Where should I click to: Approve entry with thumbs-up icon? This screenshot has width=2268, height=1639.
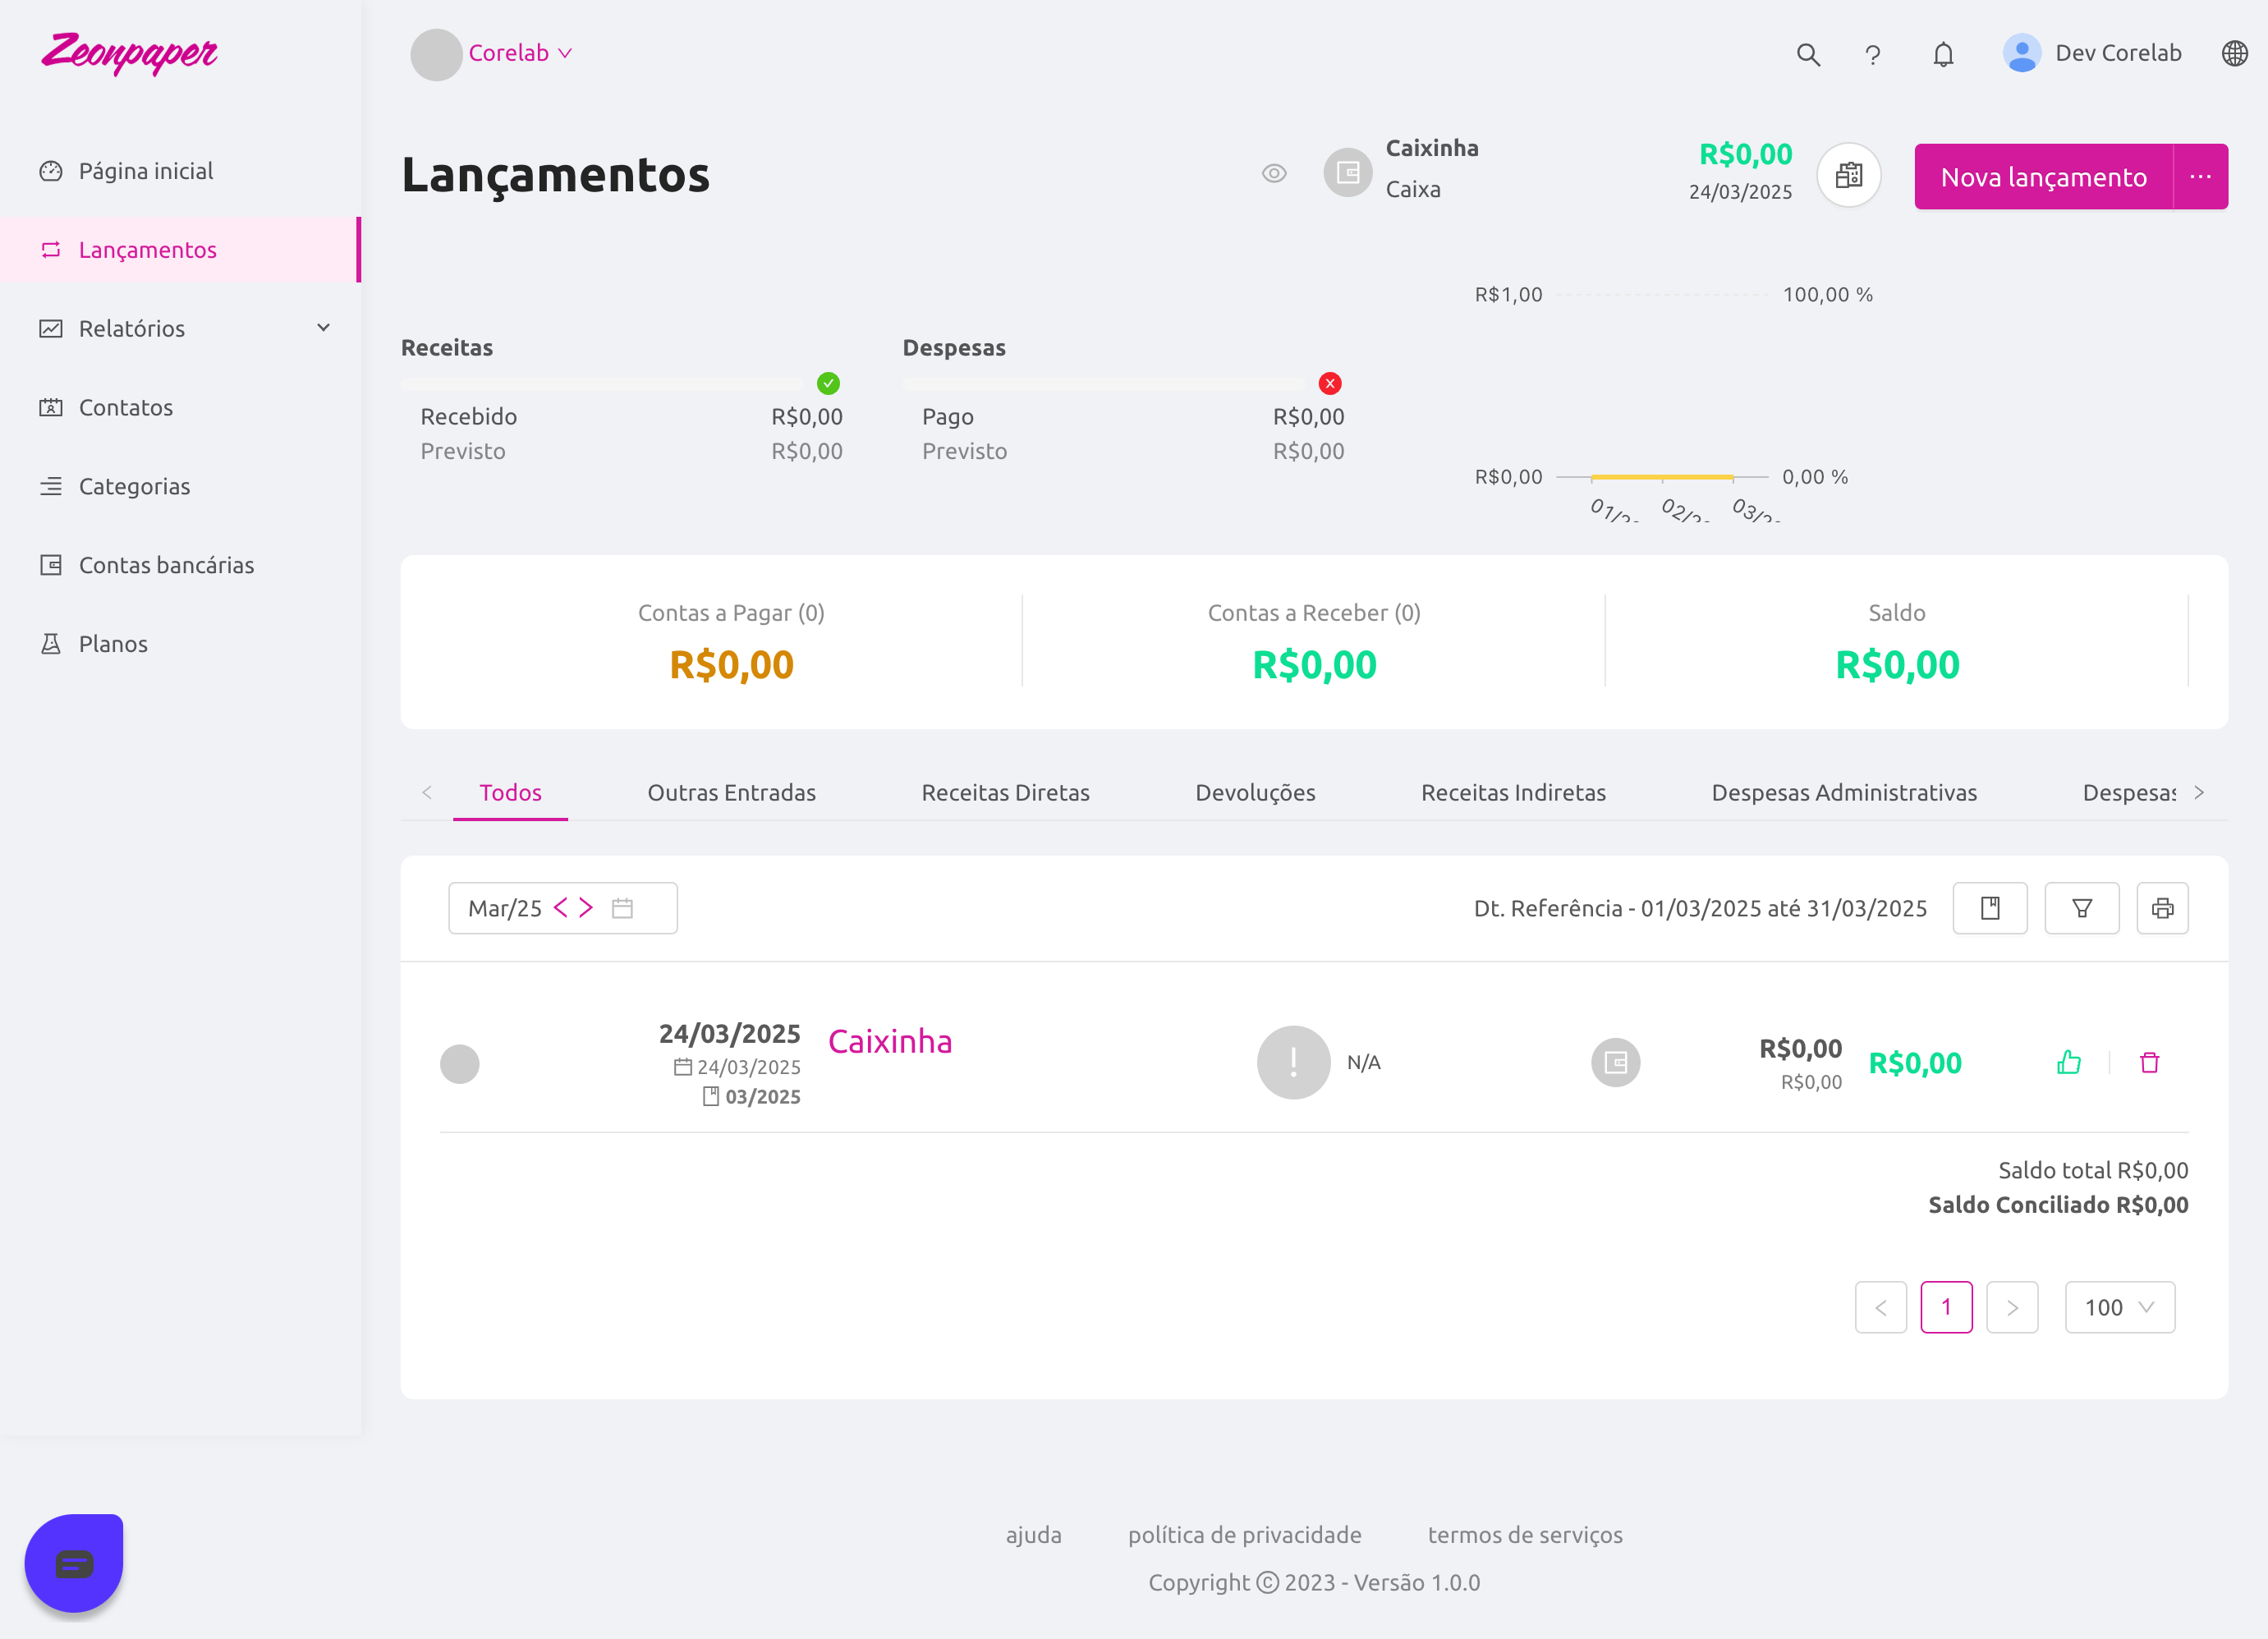(2068, 1062)
